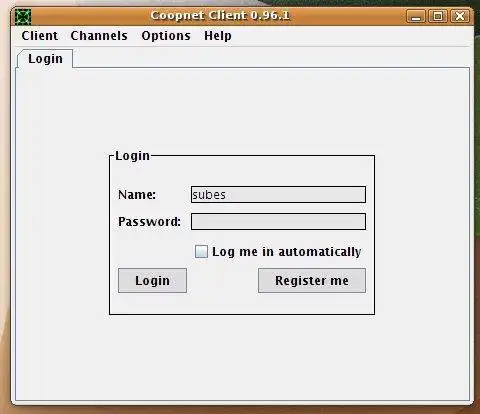Screen dimensions: 480x414
Task: Select the Login tab
Action: [x=45, y=59]
